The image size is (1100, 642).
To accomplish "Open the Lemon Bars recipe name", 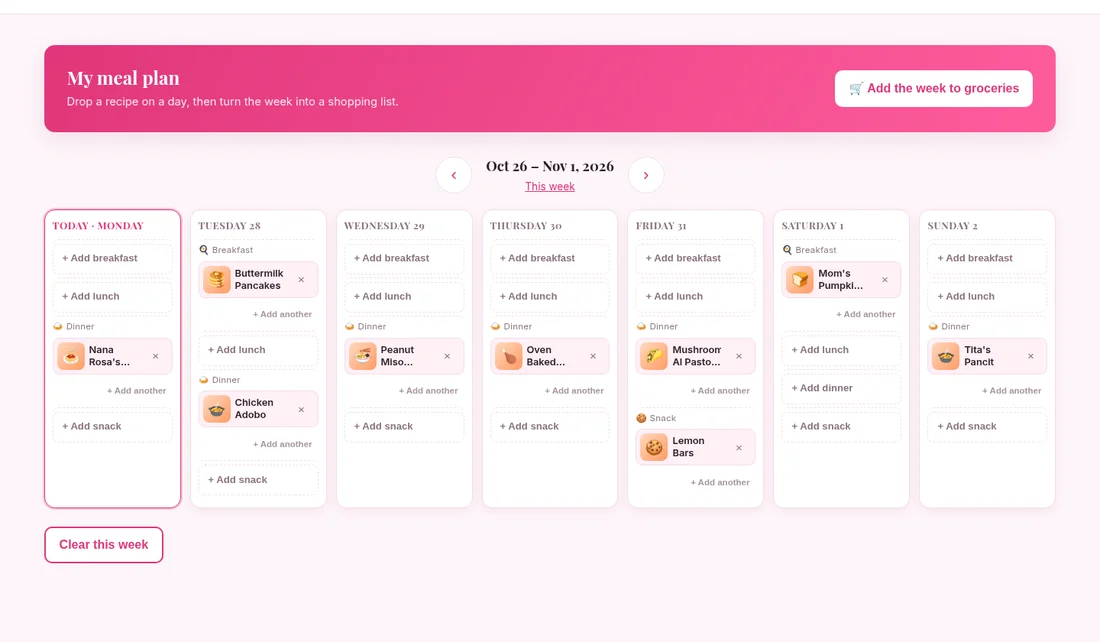I will coord(688,447).
